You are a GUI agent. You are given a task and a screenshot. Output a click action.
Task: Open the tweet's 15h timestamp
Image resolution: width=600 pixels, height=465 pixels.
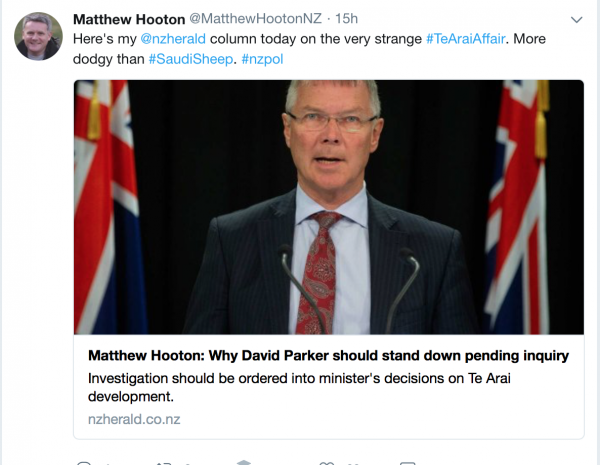coord(346,19)
